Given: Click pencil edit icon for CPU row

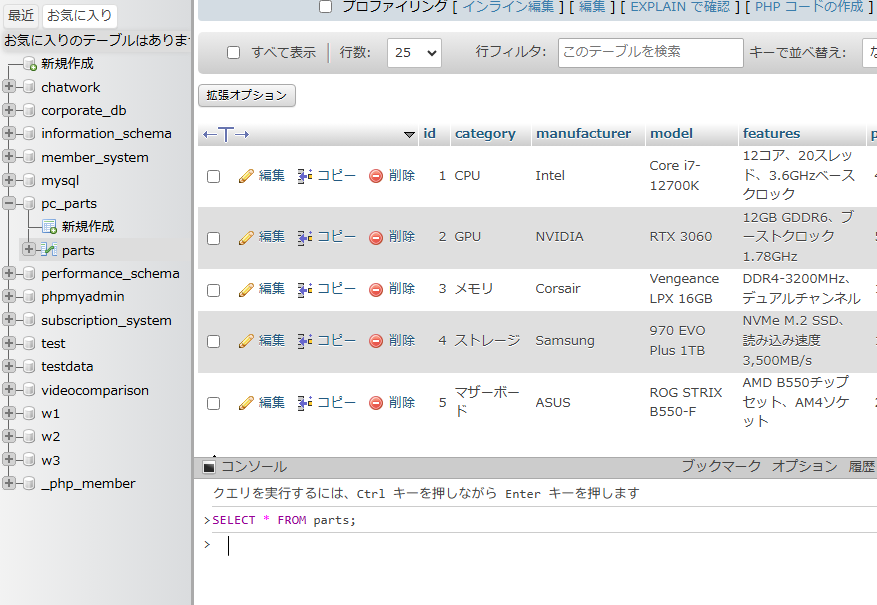Looking at the screenshot, I should click(246, 176).
